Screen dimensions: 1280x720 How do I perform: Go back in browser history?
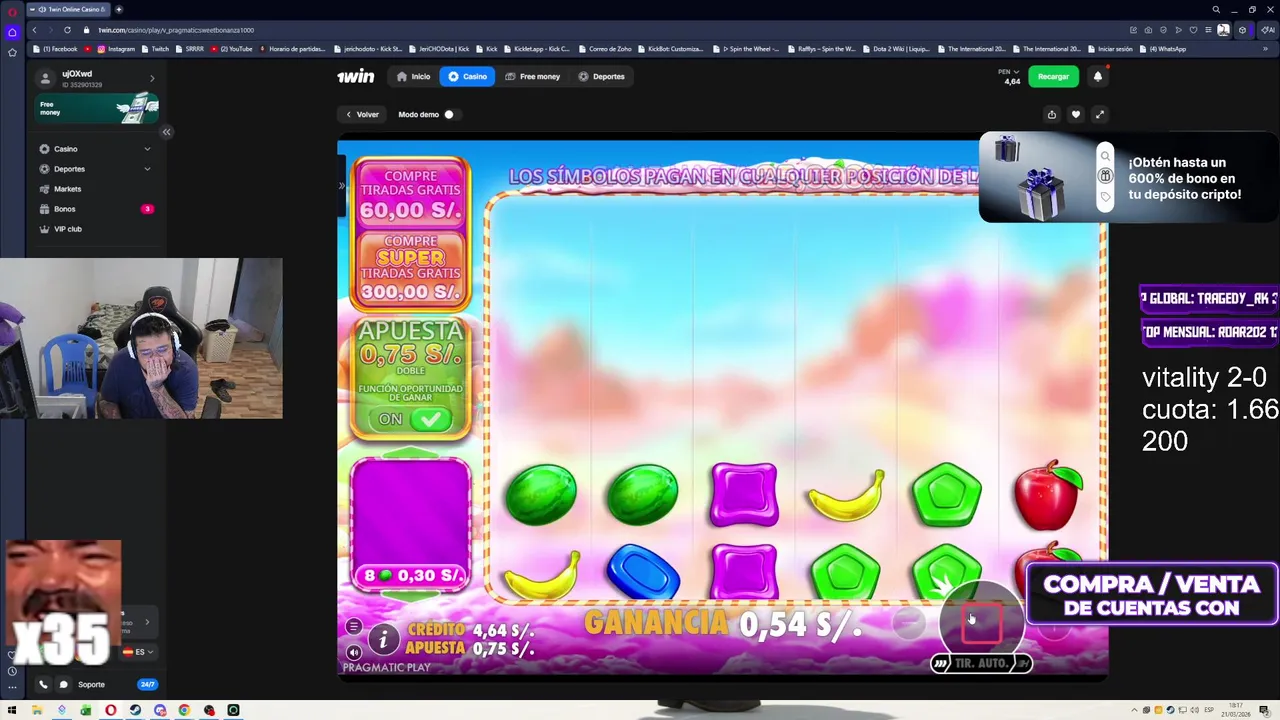point(34,30)
